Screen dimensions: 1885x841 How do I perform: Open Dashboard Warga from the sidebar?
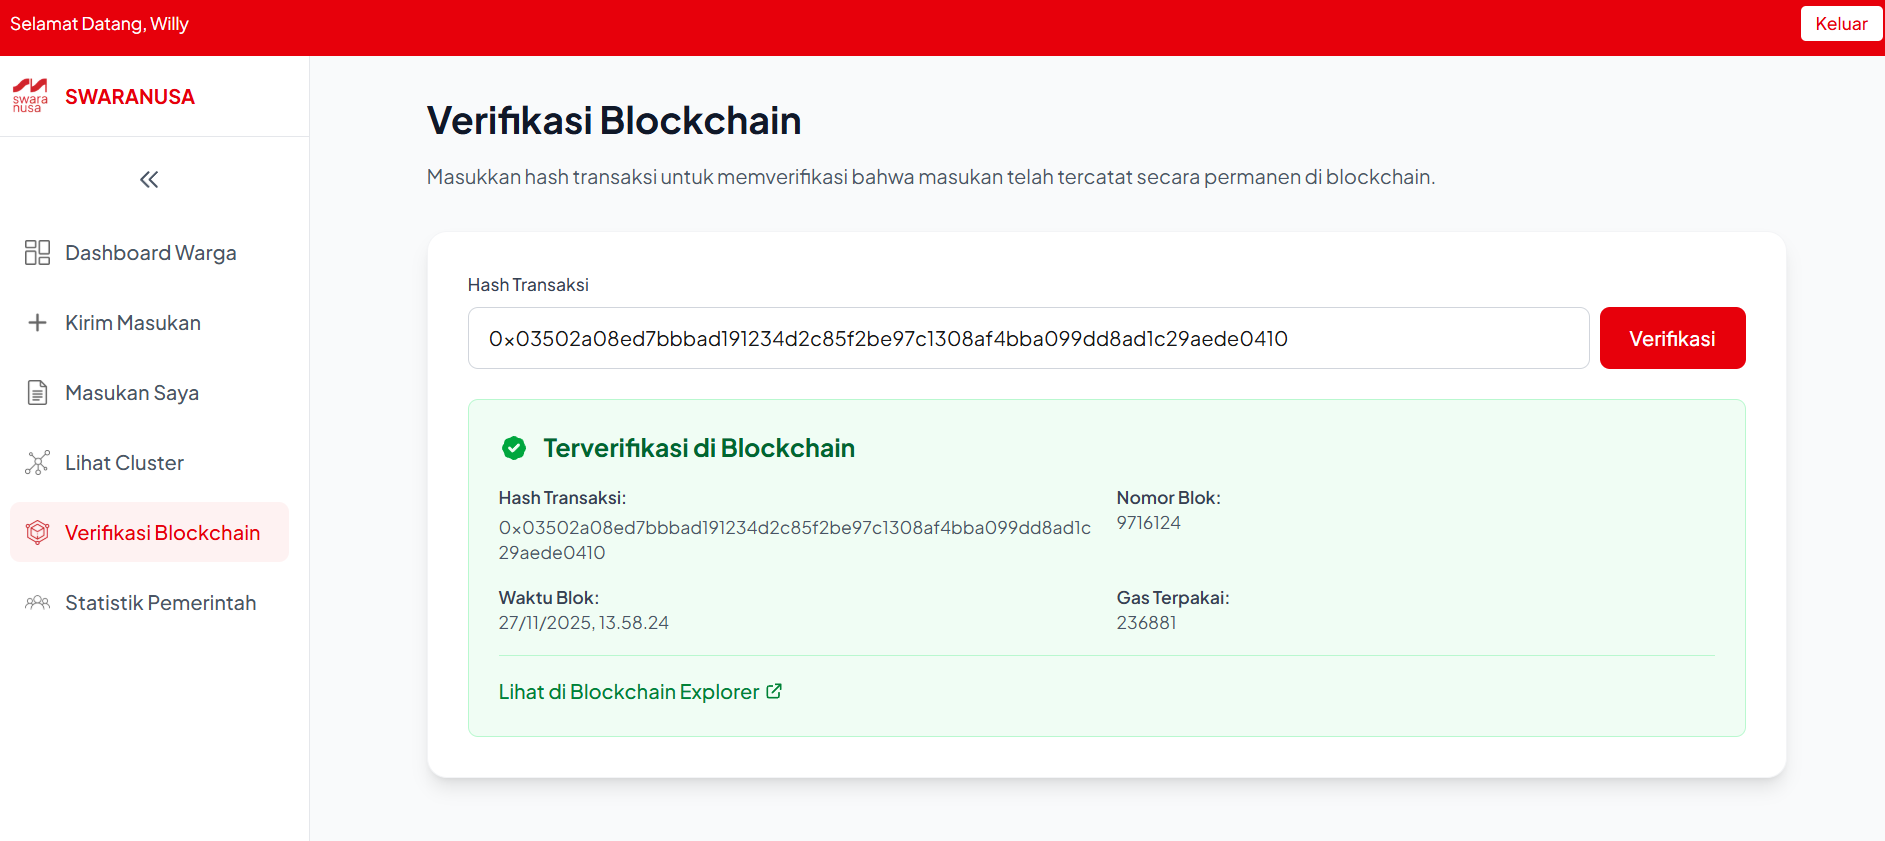tap(150, 252)
